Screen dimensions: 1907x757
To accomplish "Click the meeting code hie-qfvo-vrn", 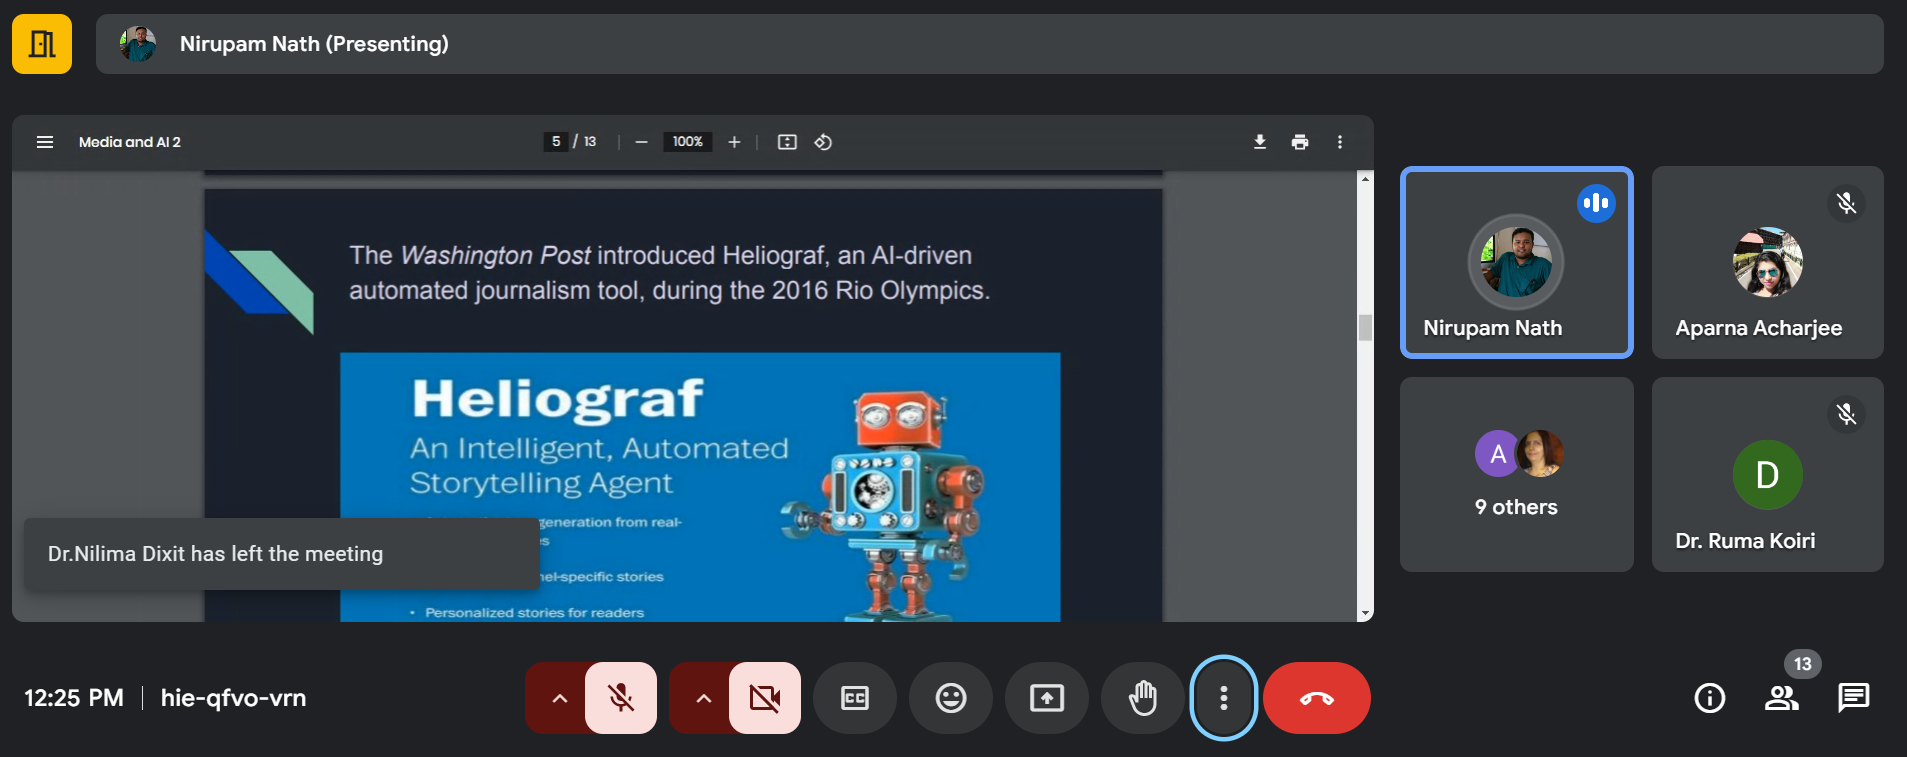I will pos(233,698).
